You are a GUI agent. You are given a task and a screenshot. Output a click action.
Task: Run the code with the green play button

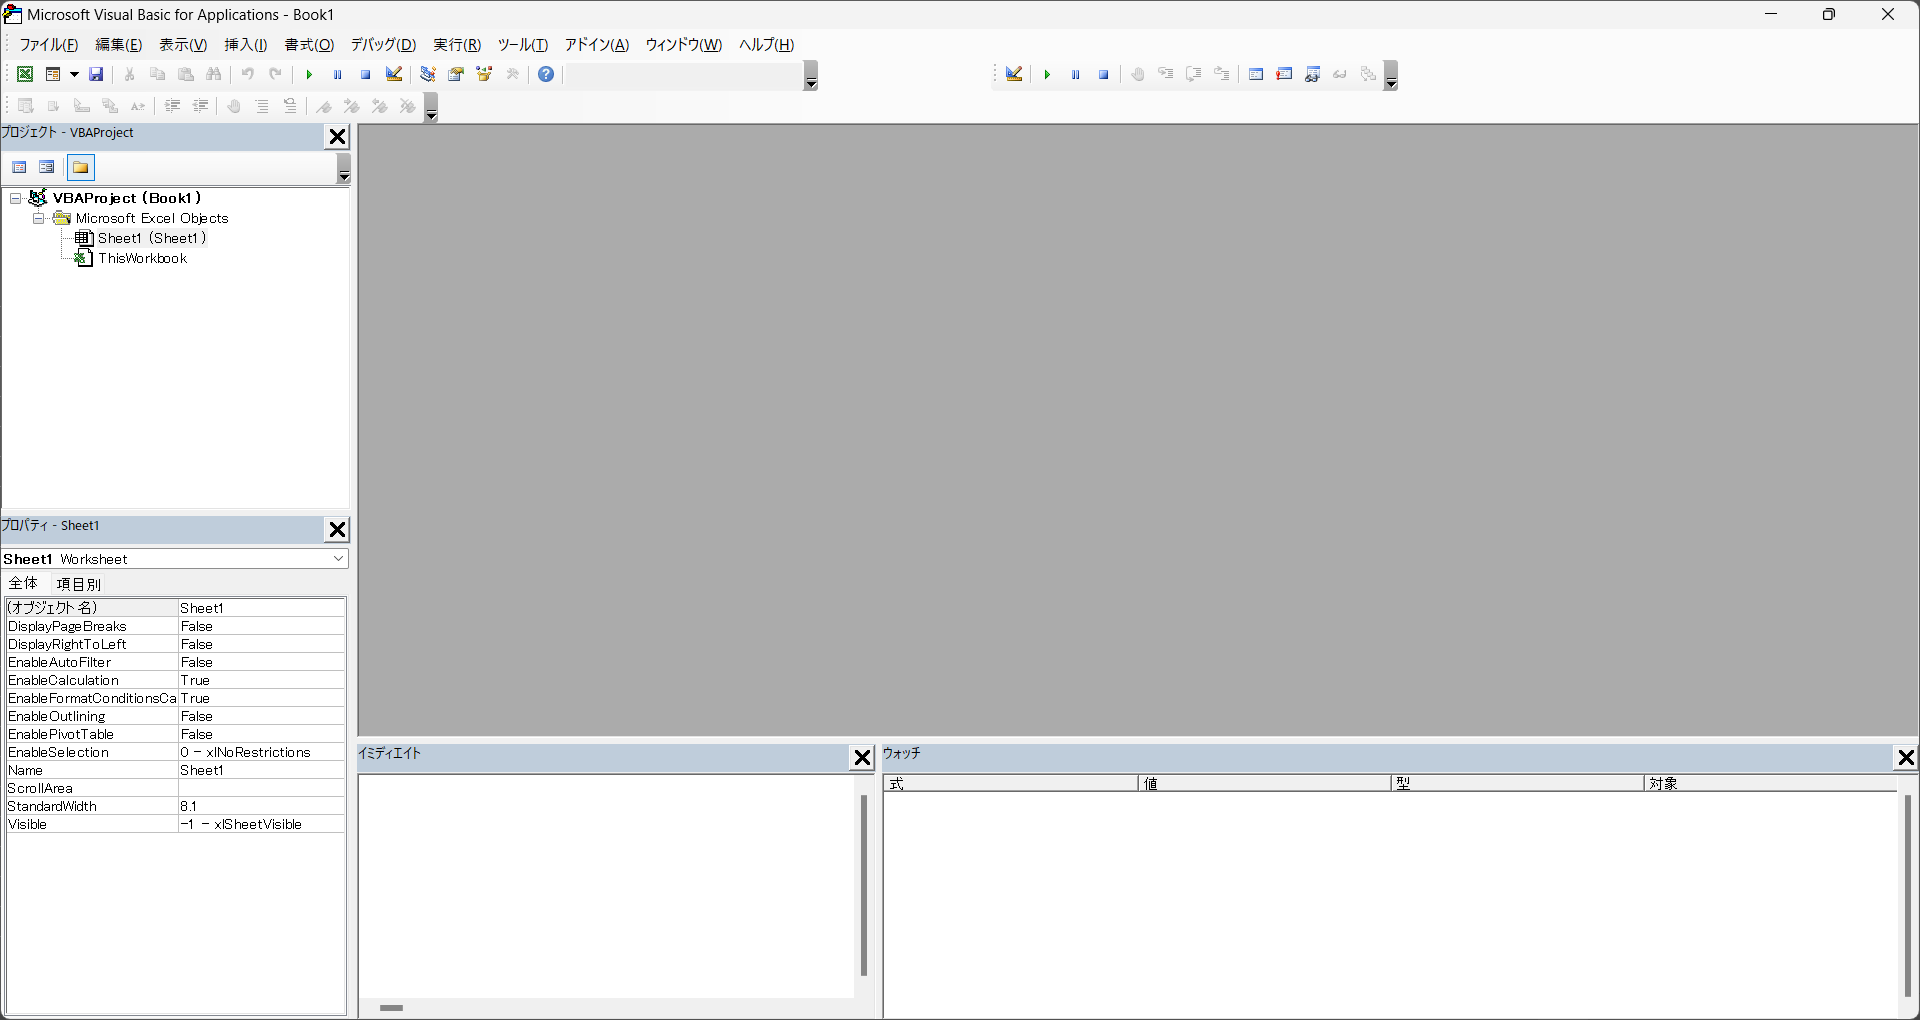(x=309, y=74)
